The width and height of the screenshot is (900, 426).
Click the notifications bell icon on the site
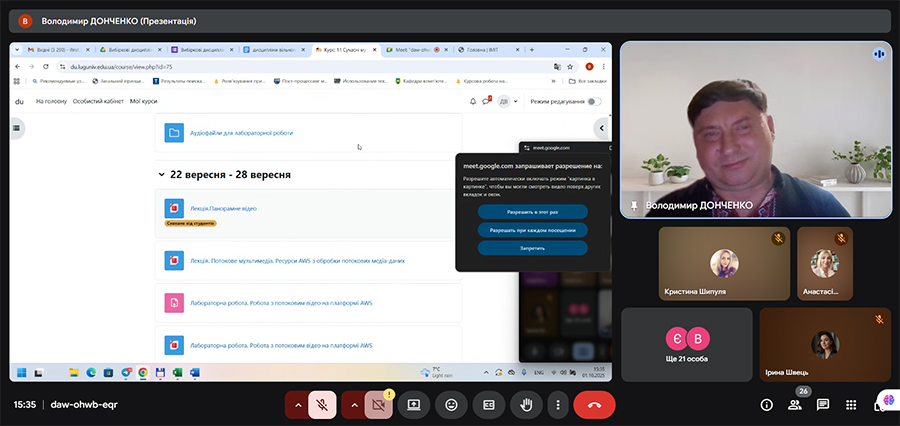[473, 102]
